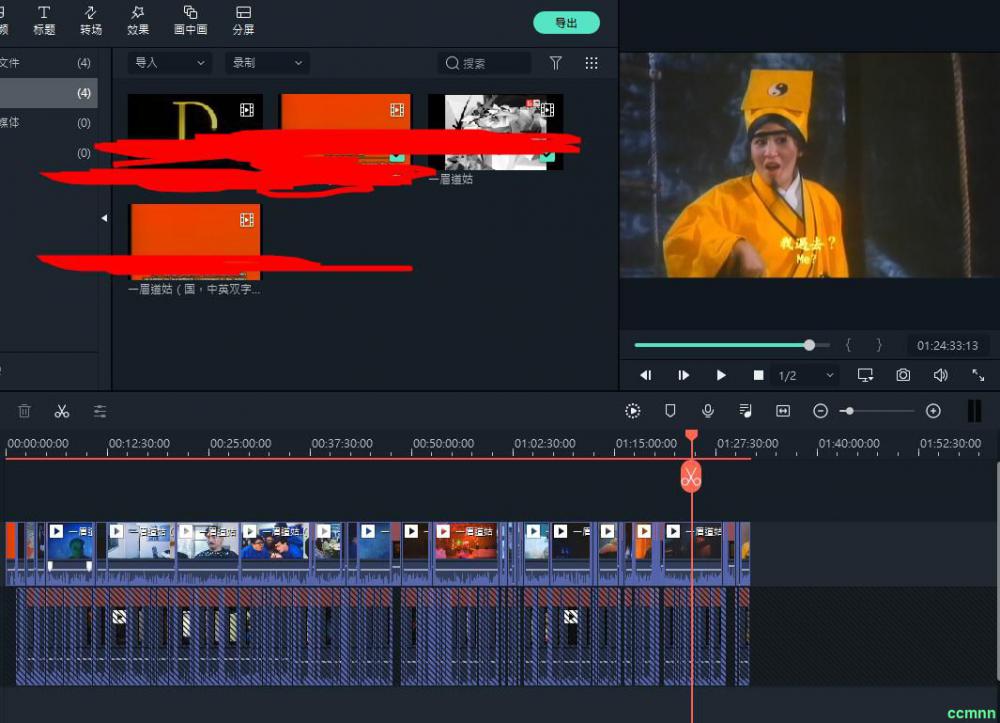
Task: Click the red playhead handle on ruler
Action: 691,435
